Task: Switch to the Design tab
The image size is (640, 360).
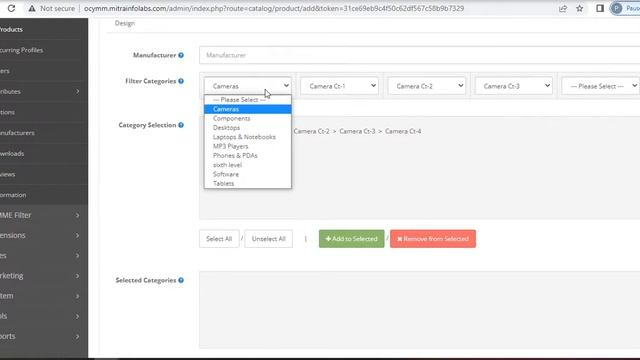Action: click(x=125, y=23)
